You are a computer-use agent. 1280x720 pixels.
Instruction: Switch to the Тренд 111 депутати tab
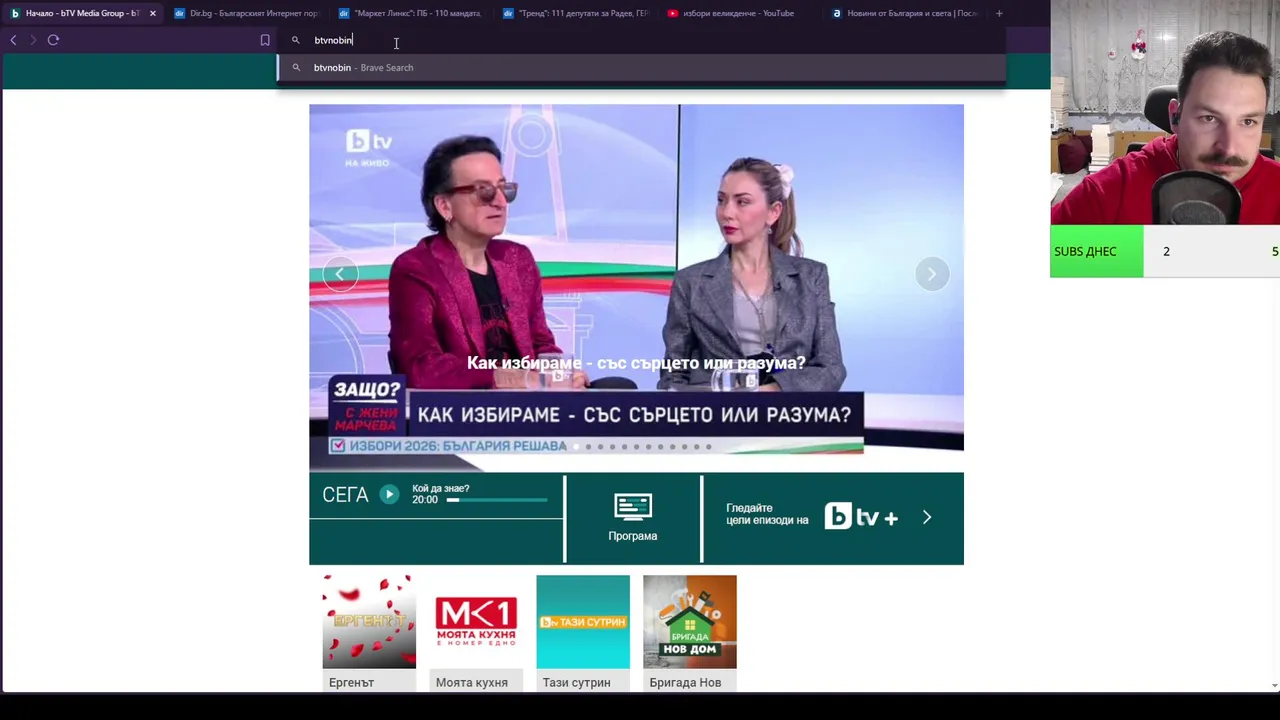click(575, 13)
